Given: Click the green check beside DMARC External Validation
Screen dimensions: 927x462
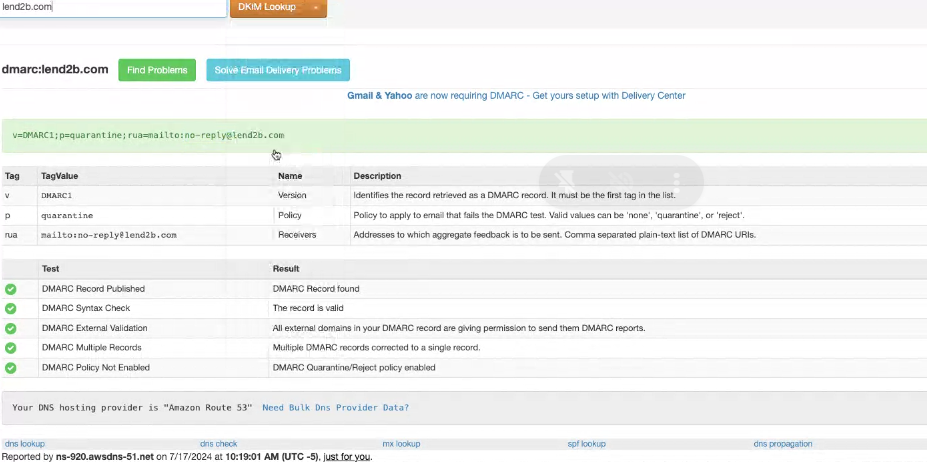Looking at the screenshot, I should click(x=11, y=328).
